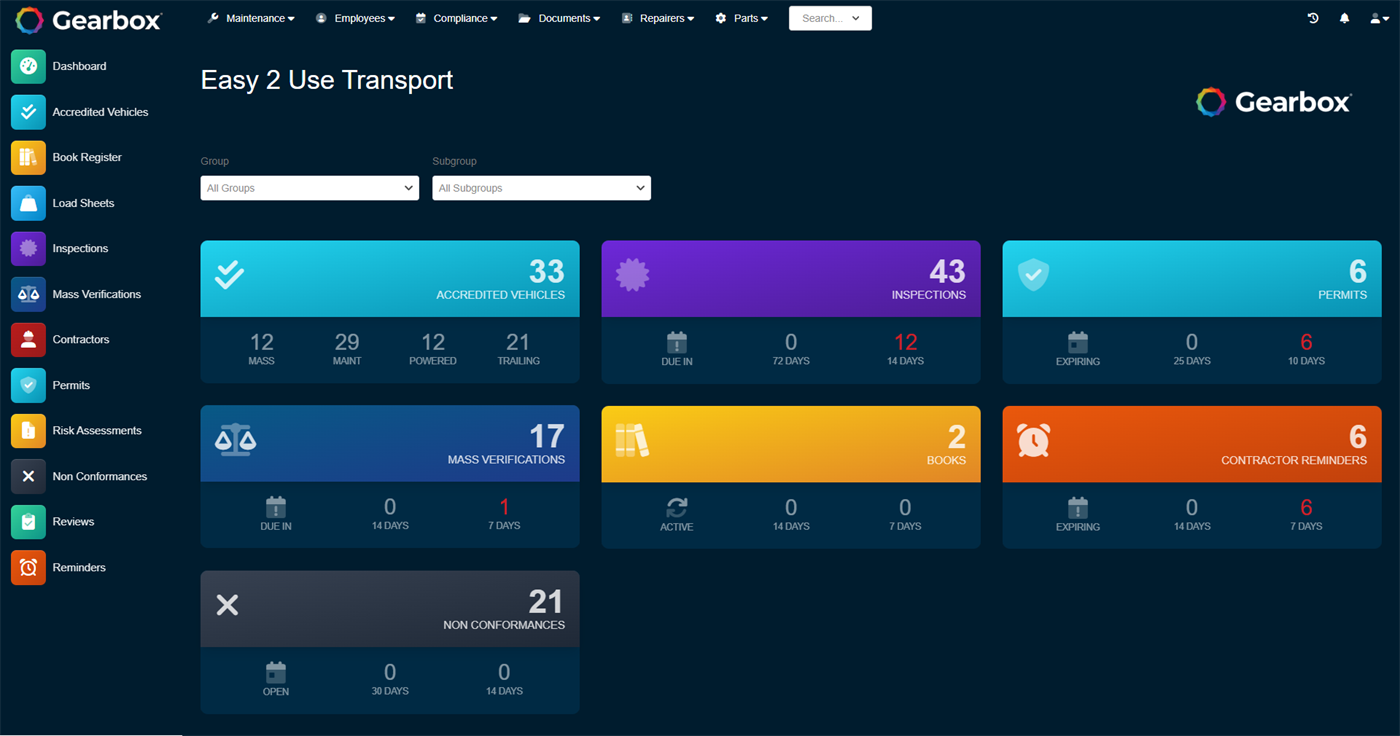This screenshot has width=1400, height=736.
Task: Open the 6 Permits card header
Action: pyautogui.click(x=1192, y=279)
